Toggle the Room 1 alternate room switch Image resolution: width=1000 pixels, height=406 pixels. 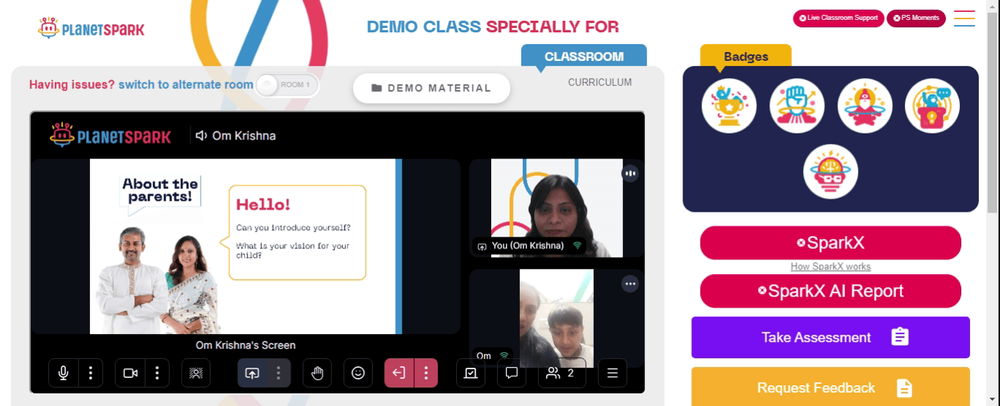287,85
